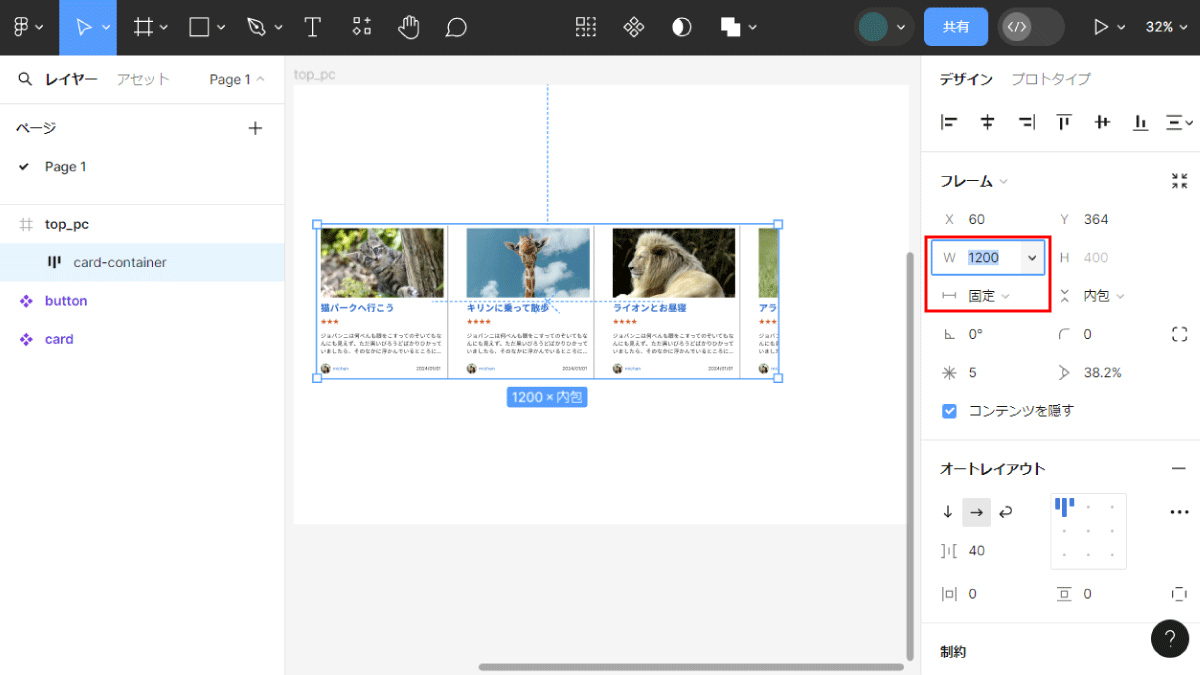Click the Align top icon
Screen dimensions: 1200x675
(1064, 122)
